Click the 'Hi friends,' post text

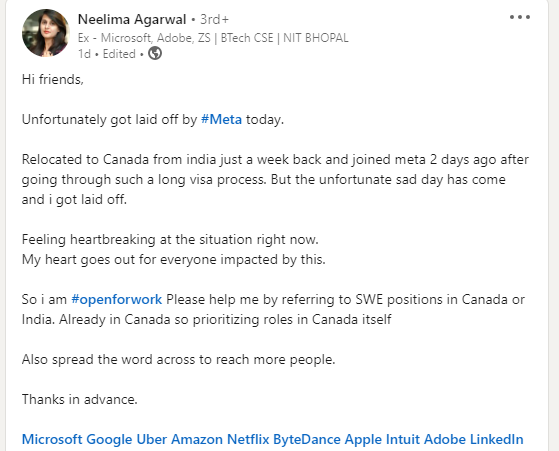point(53,79)
